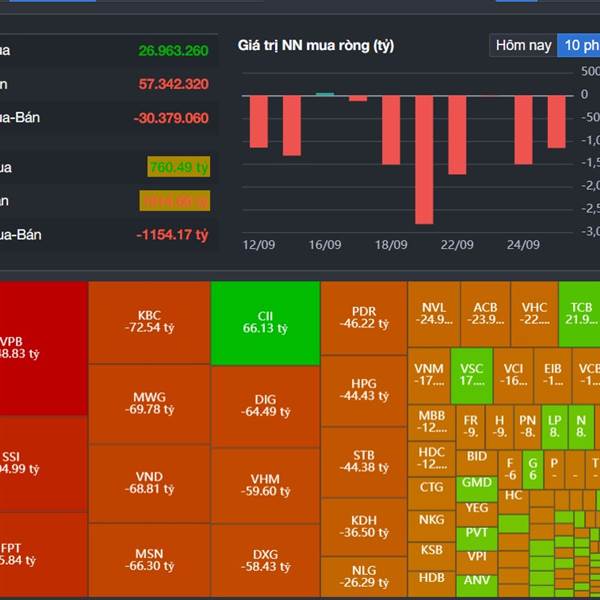Open the green VSC tile
600x600 pixels.
coord(472,376)
